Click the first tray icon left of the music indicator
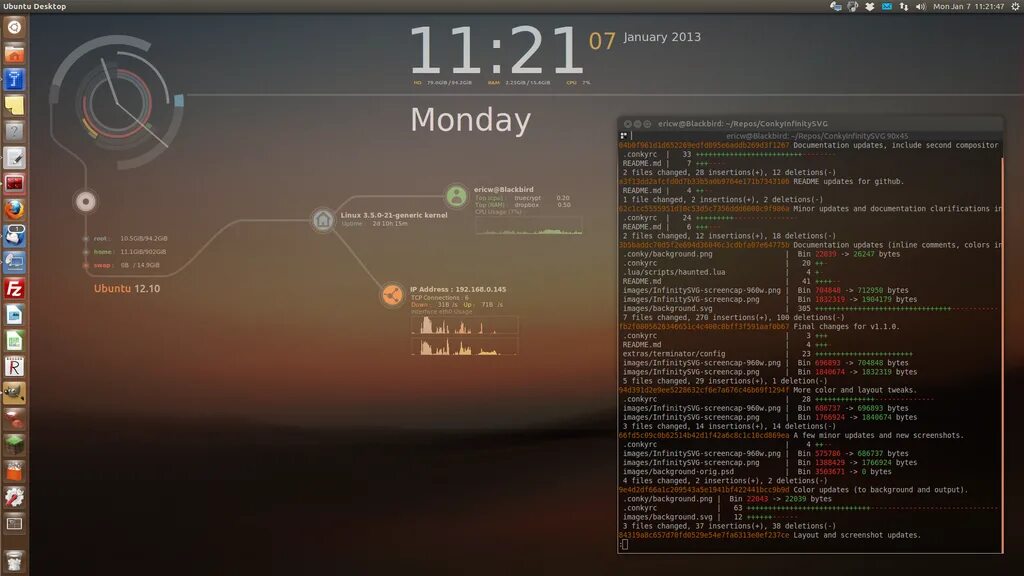The width and height of the screenshot is (1024, 576). [835, 7]
